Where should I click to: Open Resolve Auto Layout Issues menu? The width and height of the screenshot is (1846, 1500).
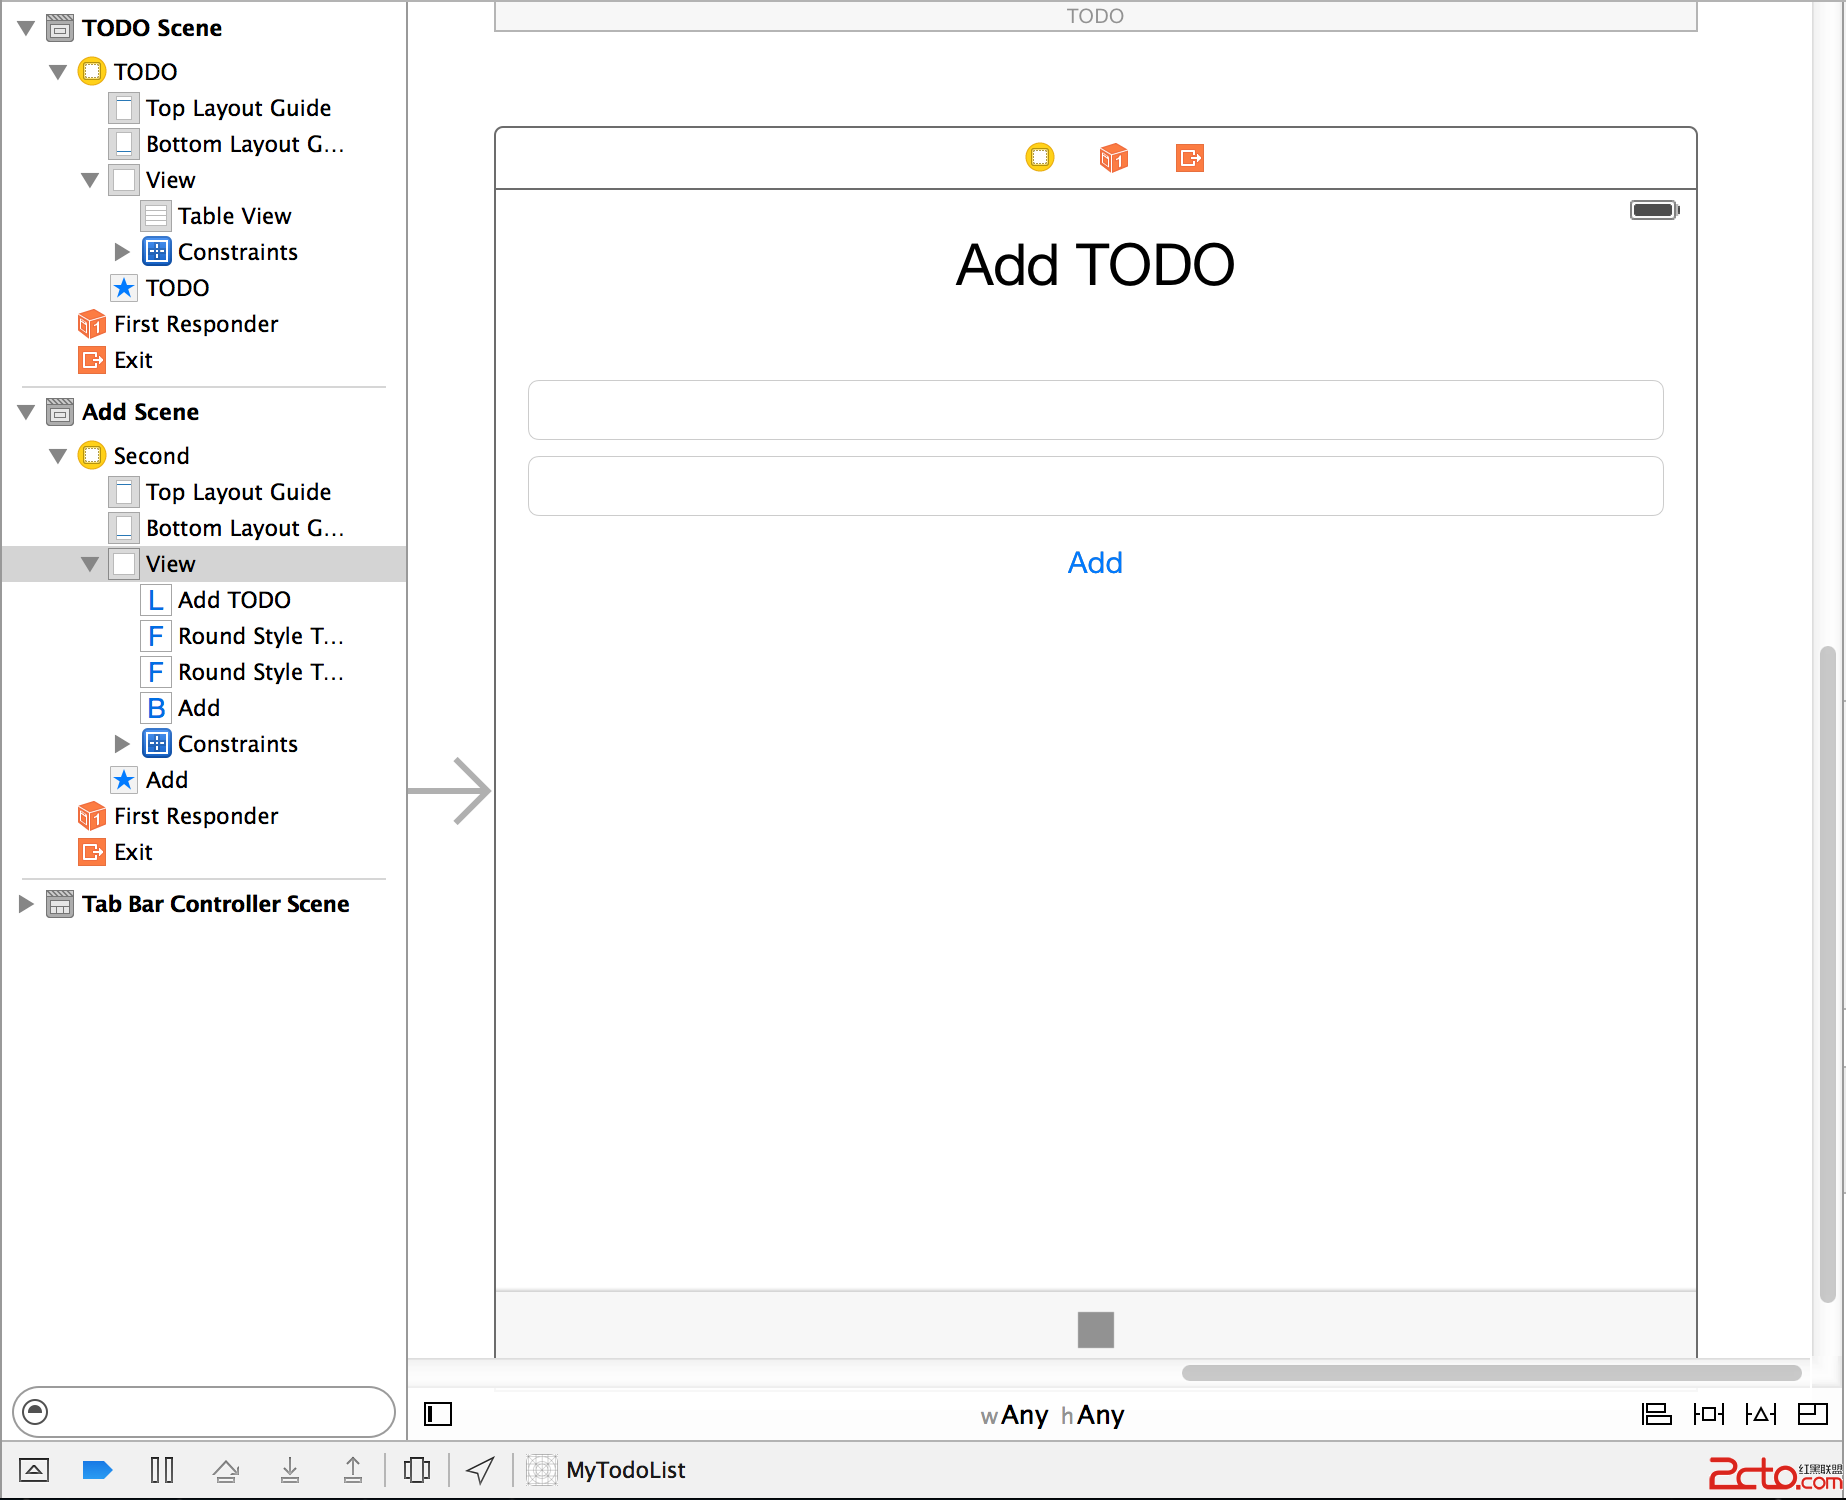pyautogui.click(x=1760, y=1414)
